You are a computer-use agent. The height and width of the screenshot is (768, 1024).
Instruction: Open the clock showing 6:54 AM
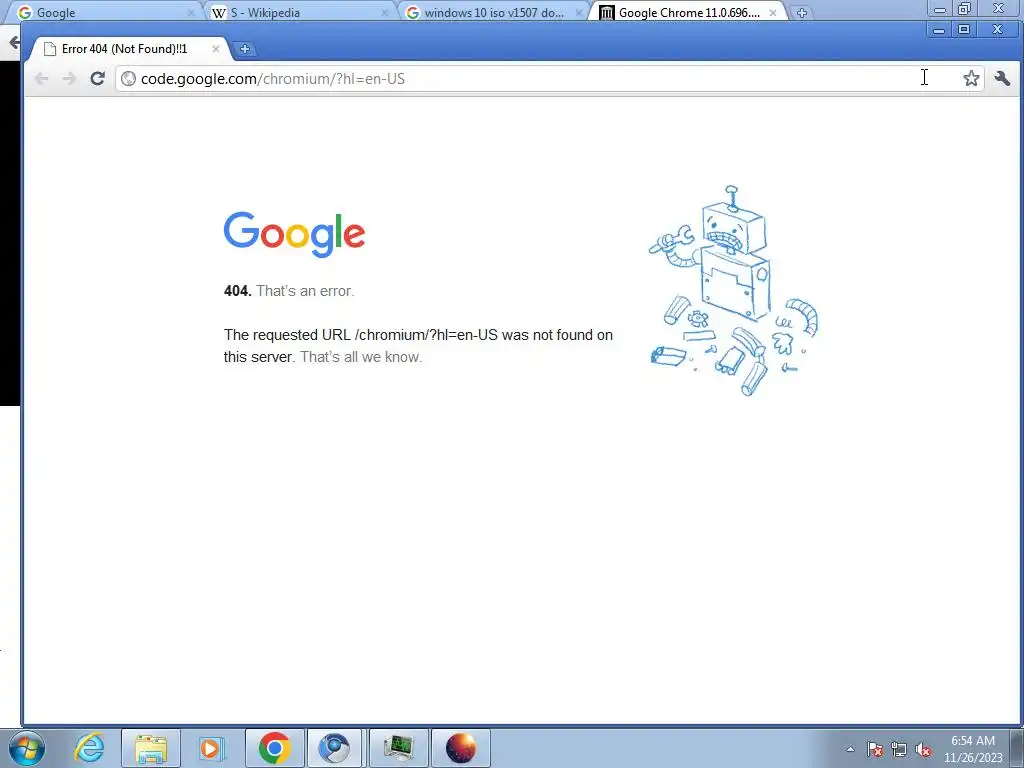tap(973, 749)
